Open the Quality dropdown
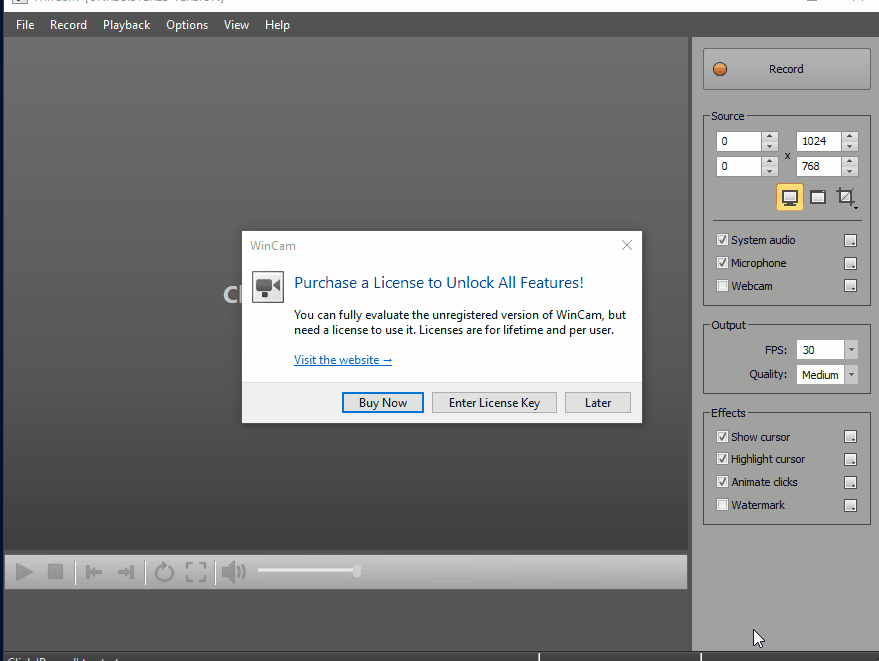 pos(851,375)
